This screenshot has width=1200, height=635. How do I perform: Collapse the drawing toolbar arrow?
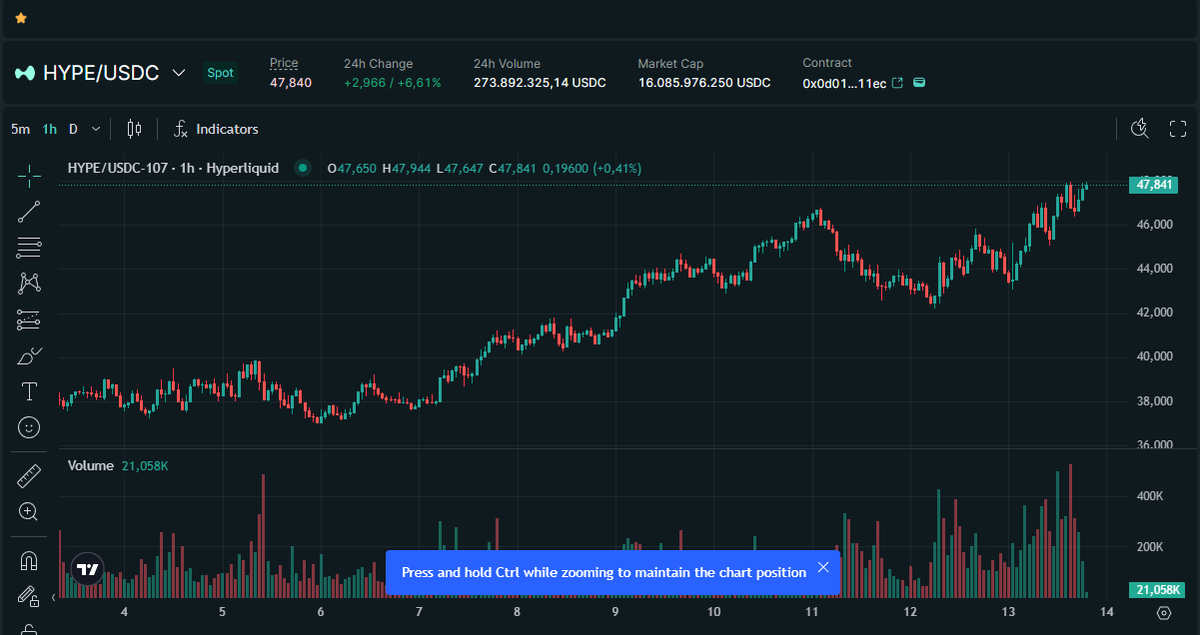(53, 599)
